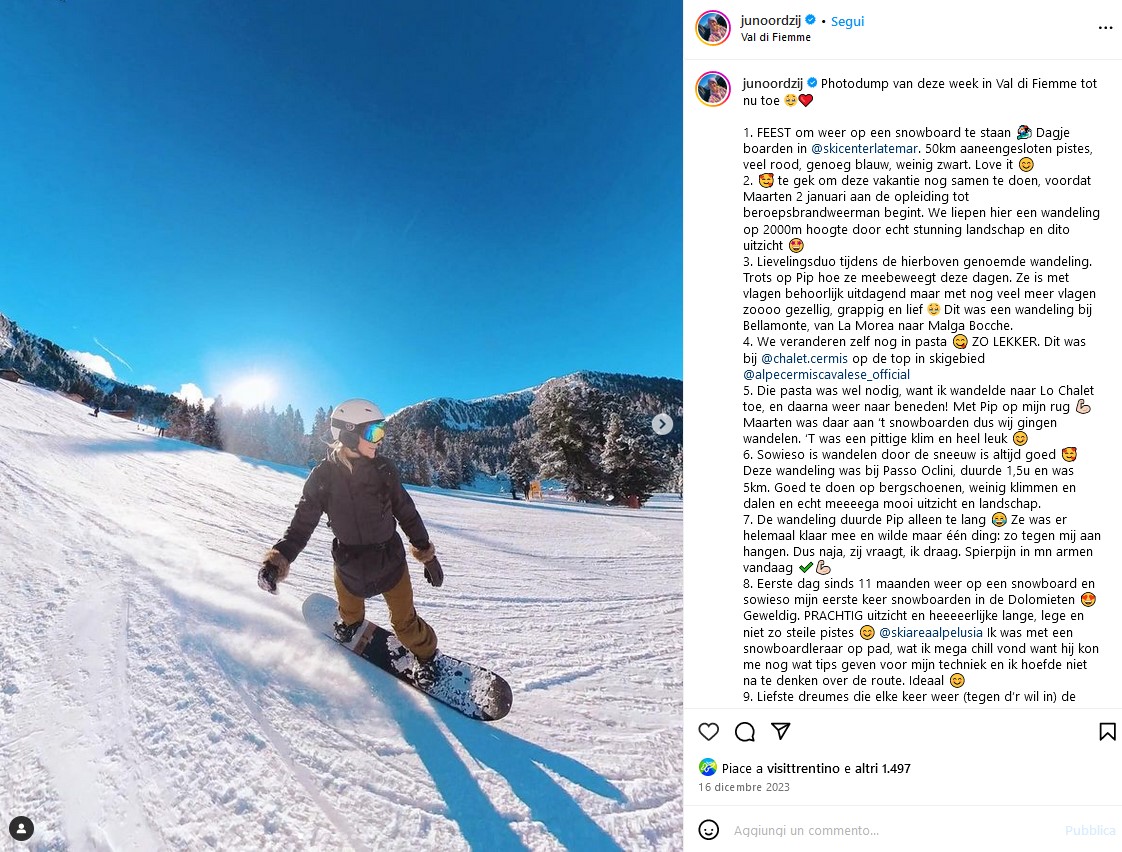Open the @skiareaalpelusia mention
Viewport: 1122px width, 852px height.
click(x=930, y=632)
